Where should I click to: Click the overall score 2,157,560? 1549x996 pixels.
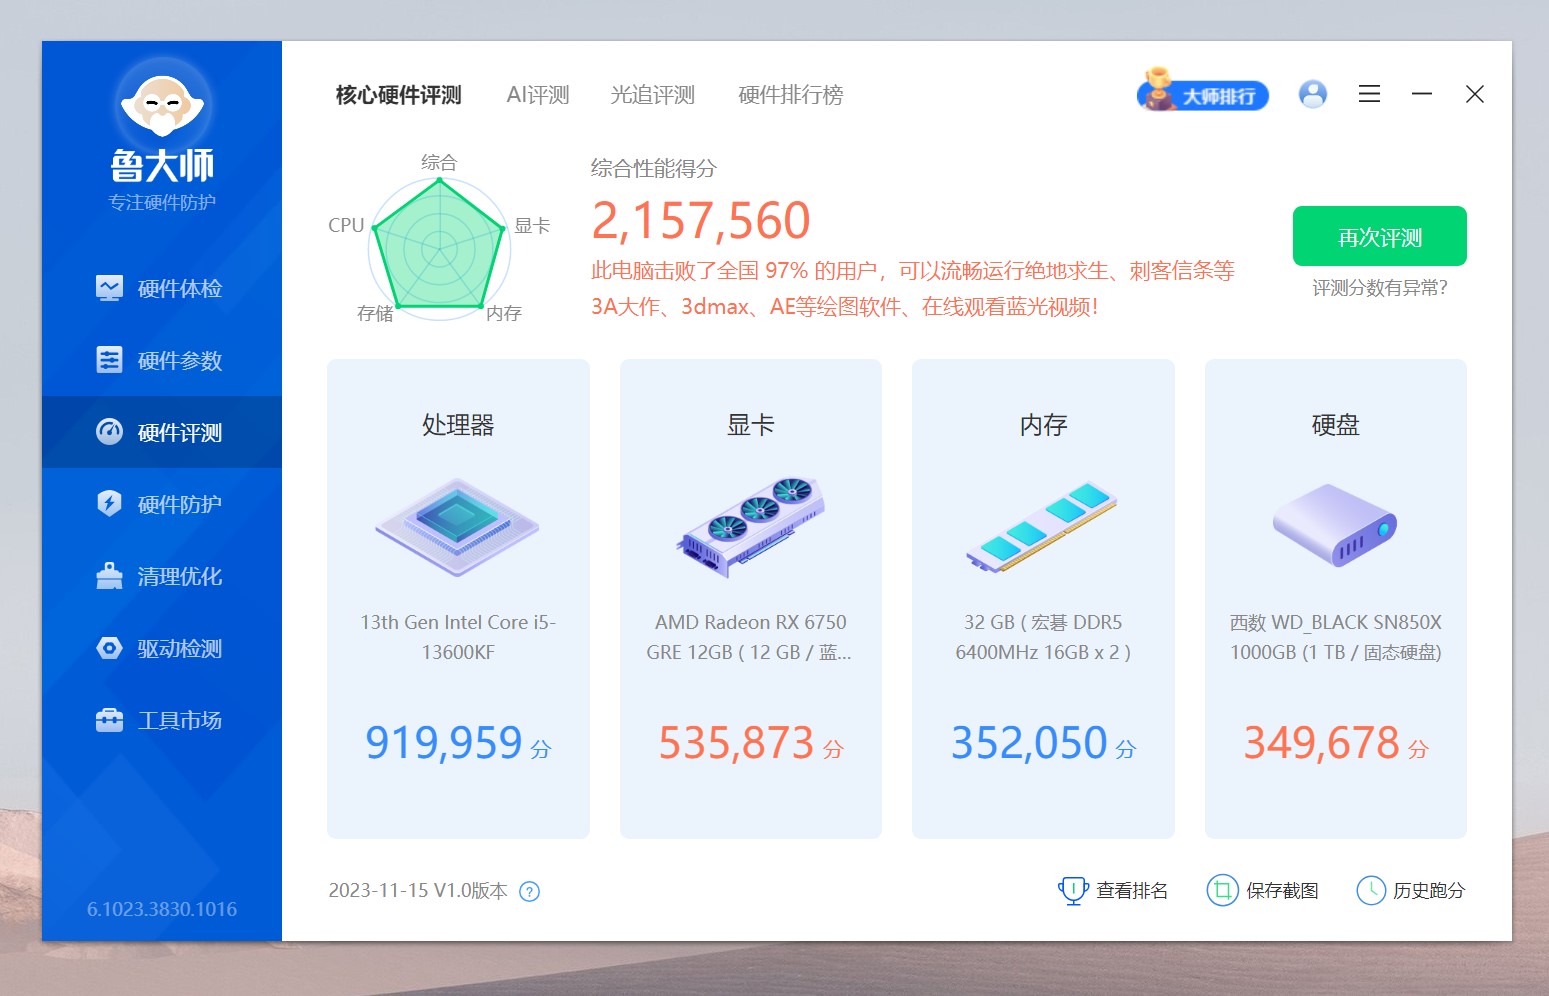[700, 220]
